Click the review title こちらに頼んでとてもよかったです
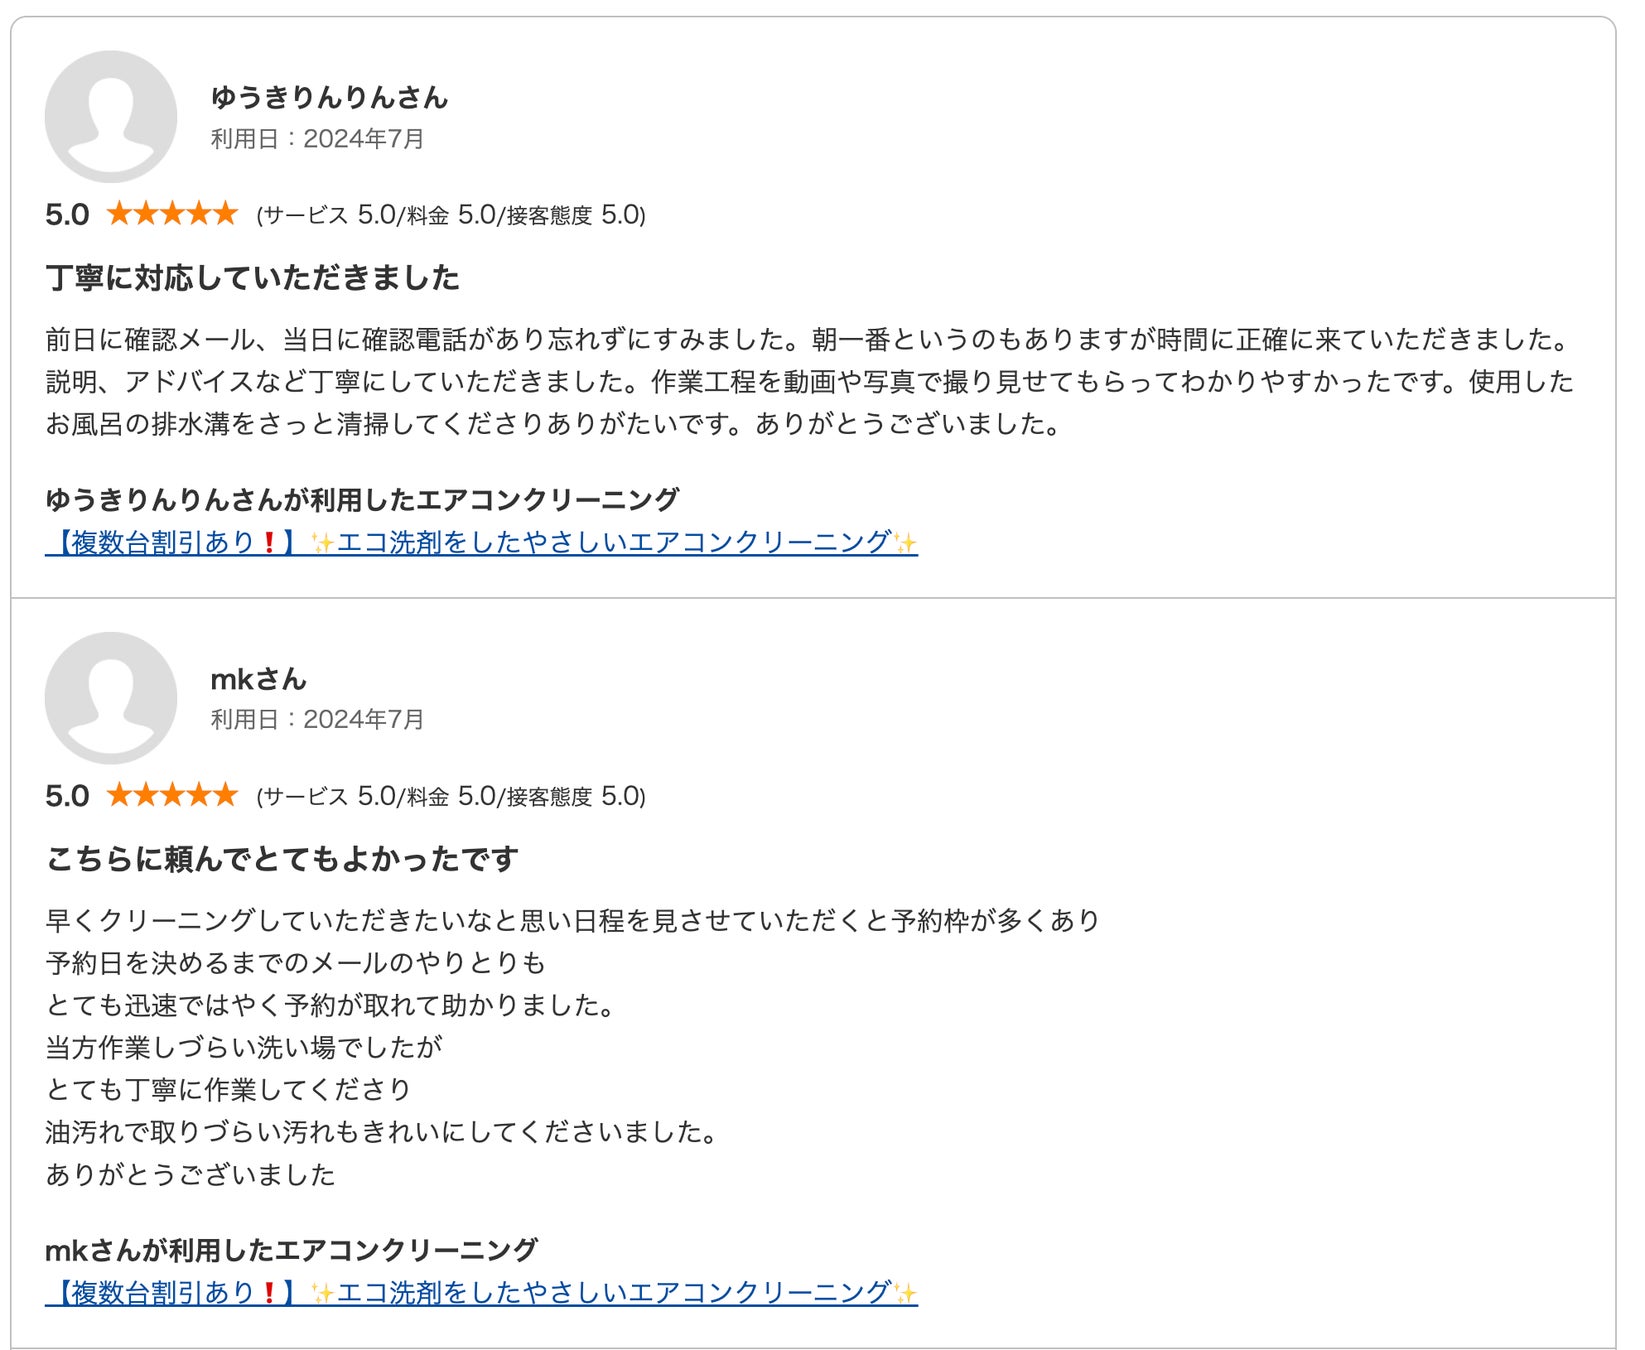Image resolution: width=1645 pixels, height=1350 pixels. pos(282,859)
